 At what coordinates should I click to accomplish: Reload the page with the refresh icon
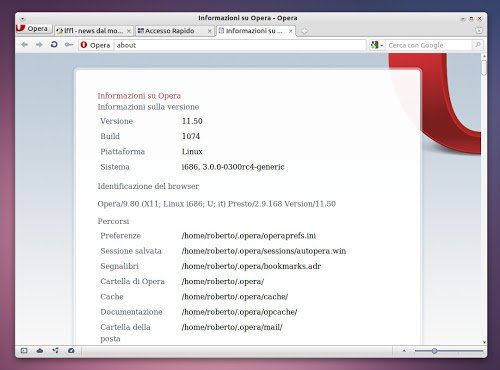tap(54, 44)
